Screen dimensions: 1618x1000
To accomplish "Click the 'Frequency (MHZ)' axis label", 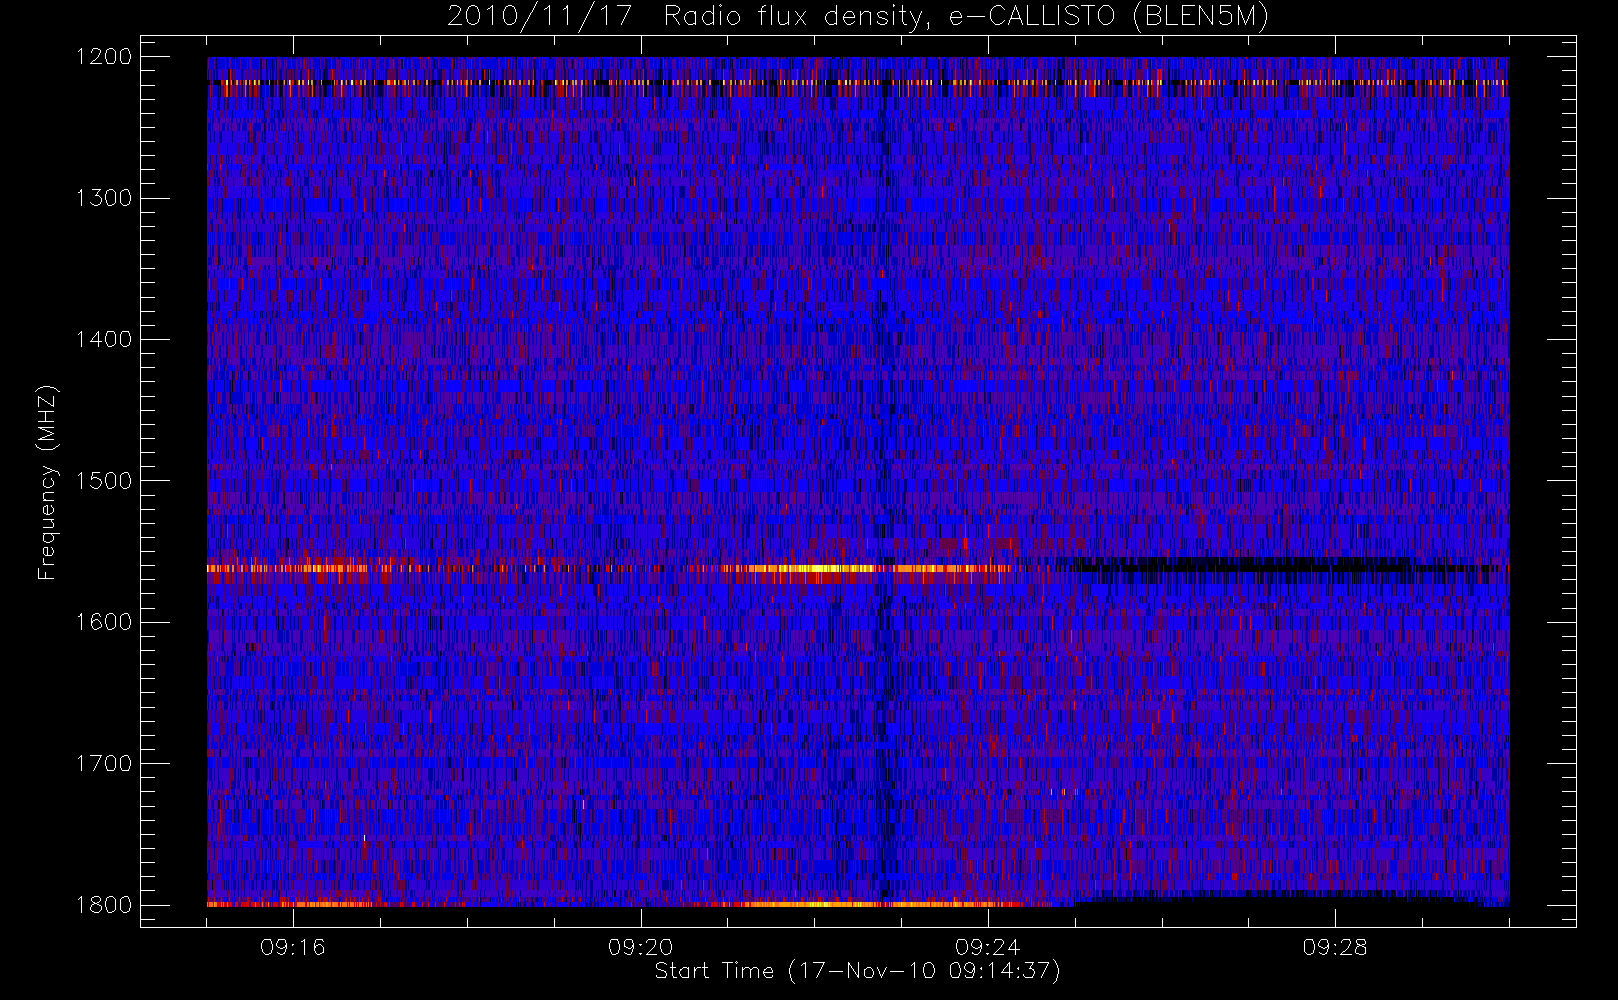I will [47, 482].
